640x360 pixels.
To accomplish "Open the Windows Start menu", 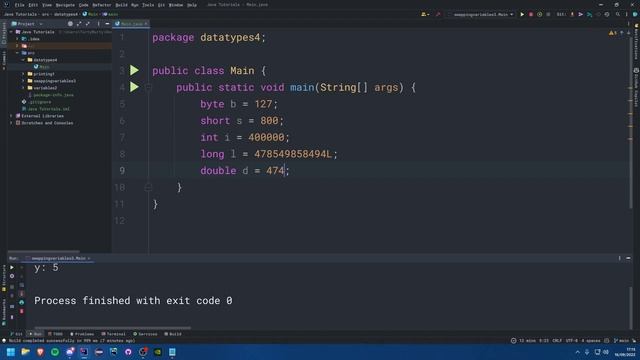I will tap(11, 352).
